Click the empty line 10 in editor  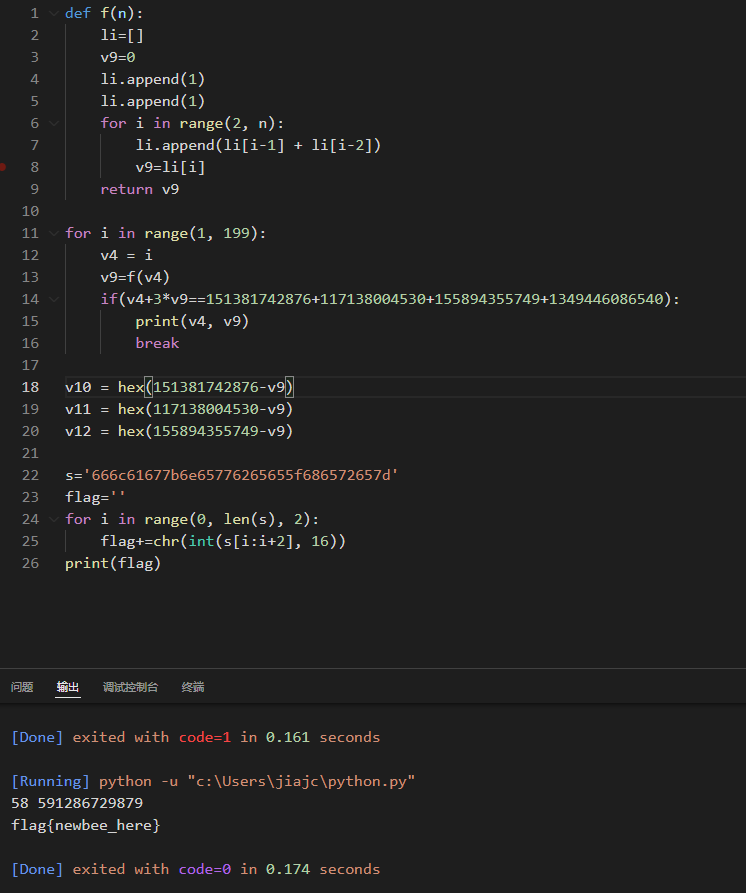[300, 212]
